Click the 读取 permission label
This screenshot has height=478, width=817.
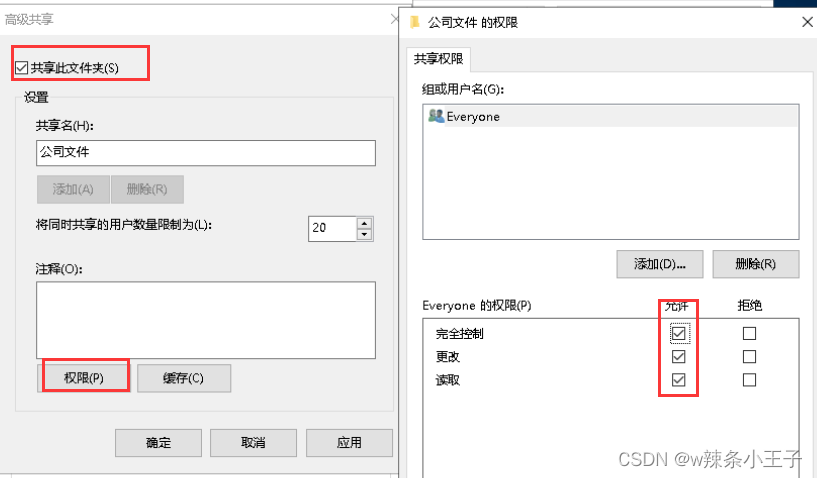[448, 380]
